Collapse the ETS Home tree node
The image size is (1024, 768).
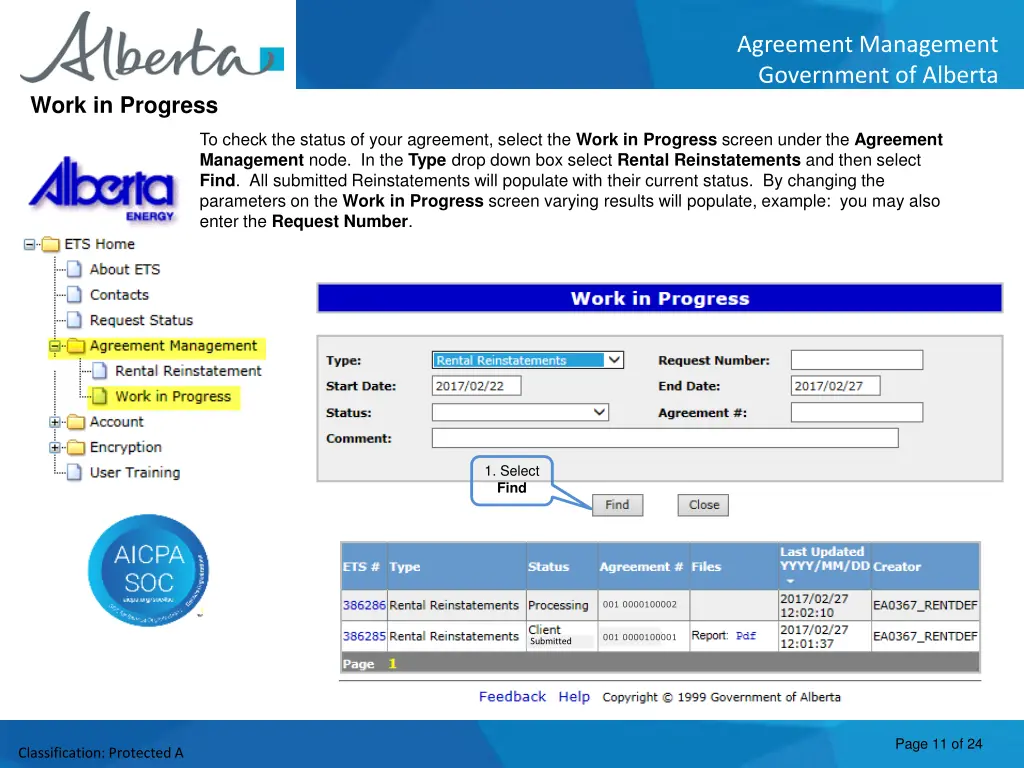(30, 244)
